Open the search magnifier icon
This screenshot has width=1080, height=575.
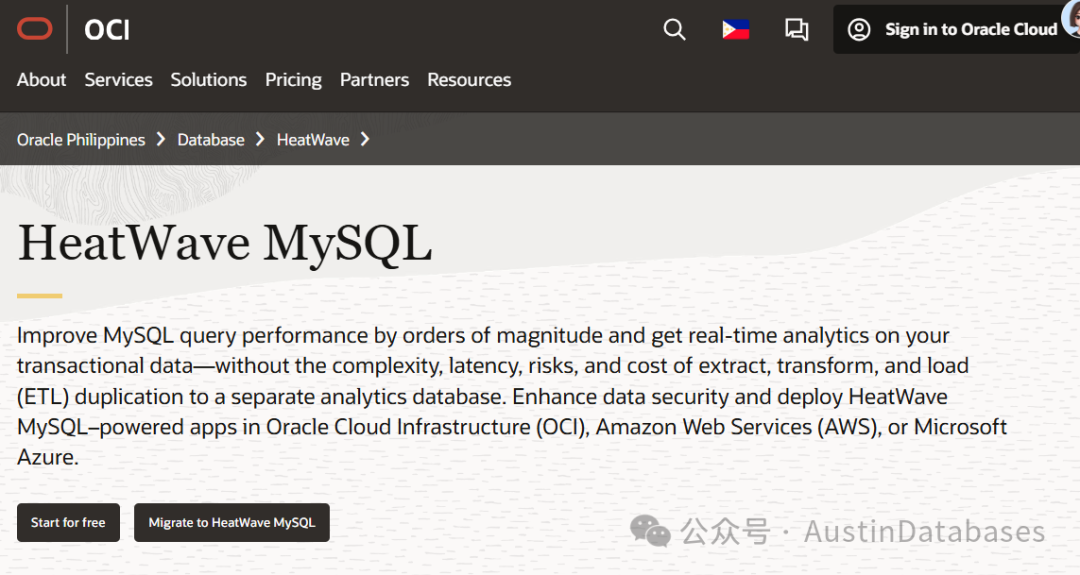click(674, 29)
